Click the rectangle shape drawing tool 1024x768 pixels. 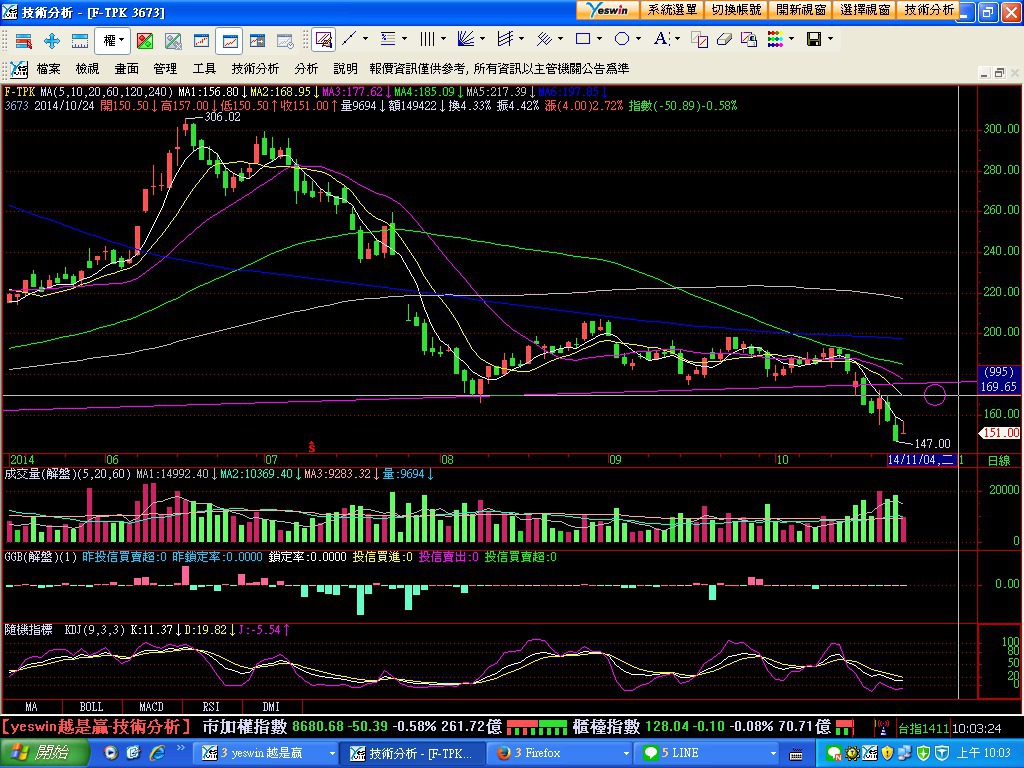click(x=583, y=40)
